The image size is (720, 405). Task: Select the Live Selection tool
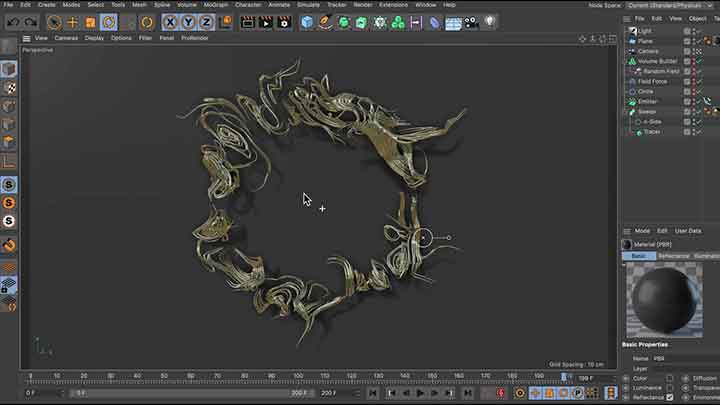click(54, 22)
